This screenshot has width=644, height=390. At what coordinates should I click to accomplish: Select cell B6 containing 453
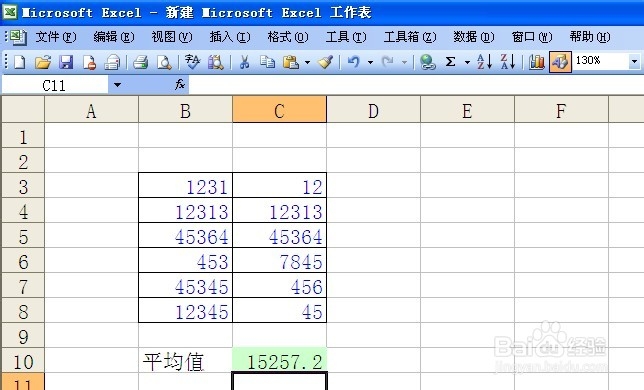[x=185, y=261]
